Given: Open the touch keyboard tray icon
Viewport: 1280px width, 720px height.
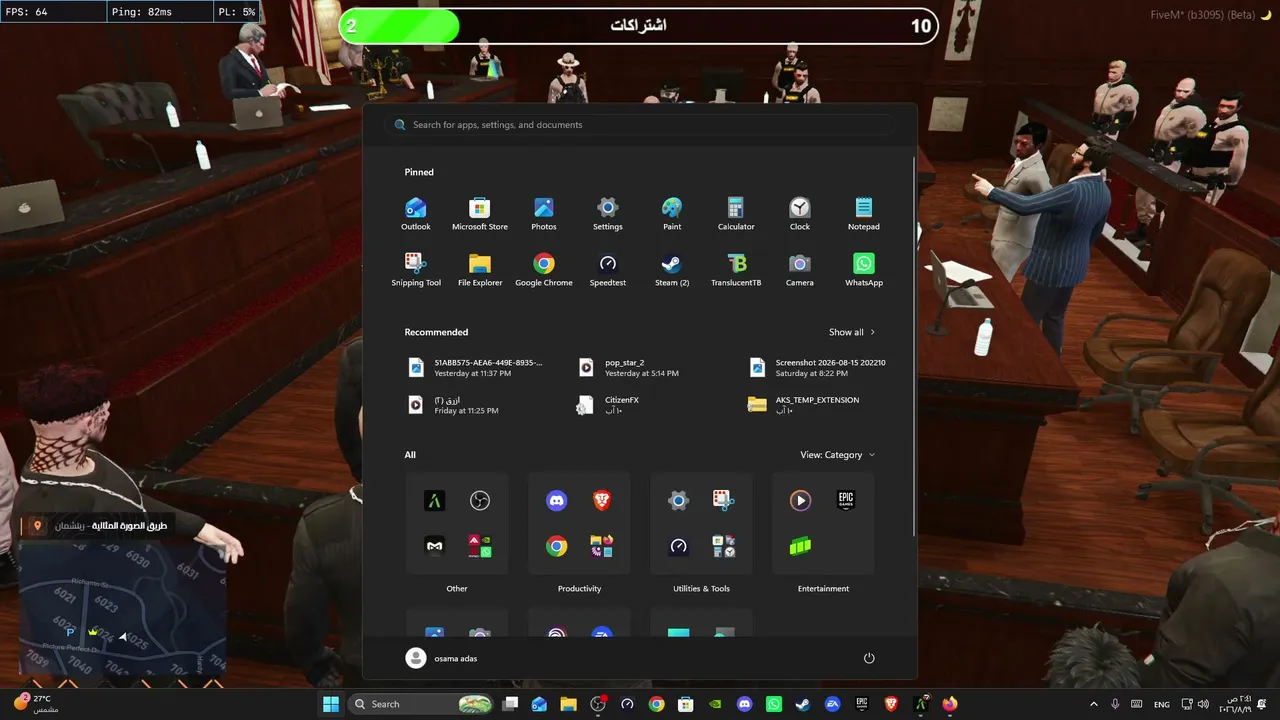Looking at the screenshot, I should click(1137, 704).
